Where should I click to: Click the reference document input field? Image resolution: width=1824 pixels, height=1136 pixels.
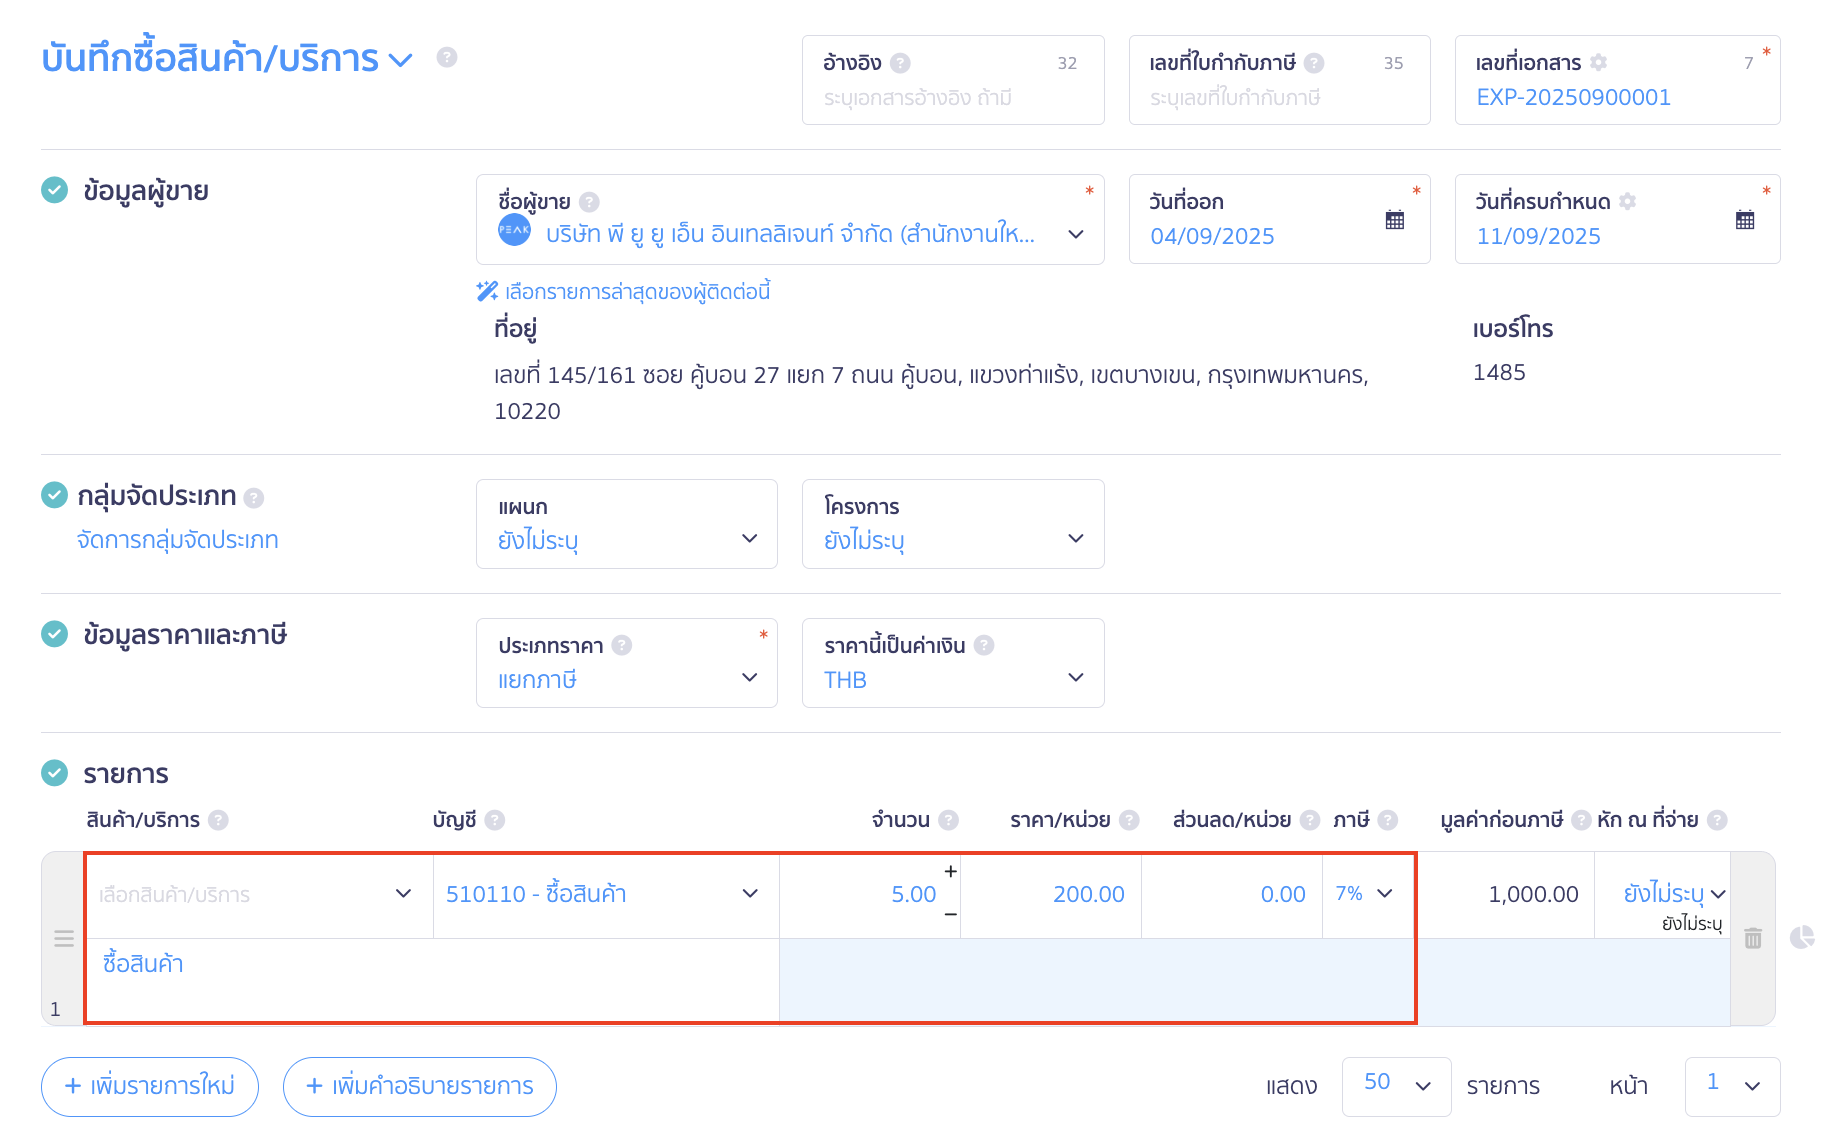click(x=952, y=98)
